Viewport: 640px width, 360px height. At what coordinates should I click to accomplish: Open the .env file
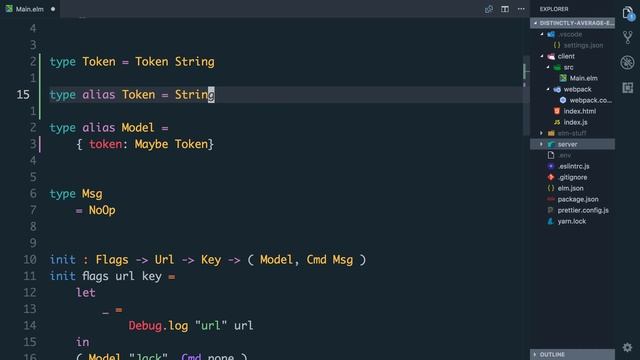point(564,156)
